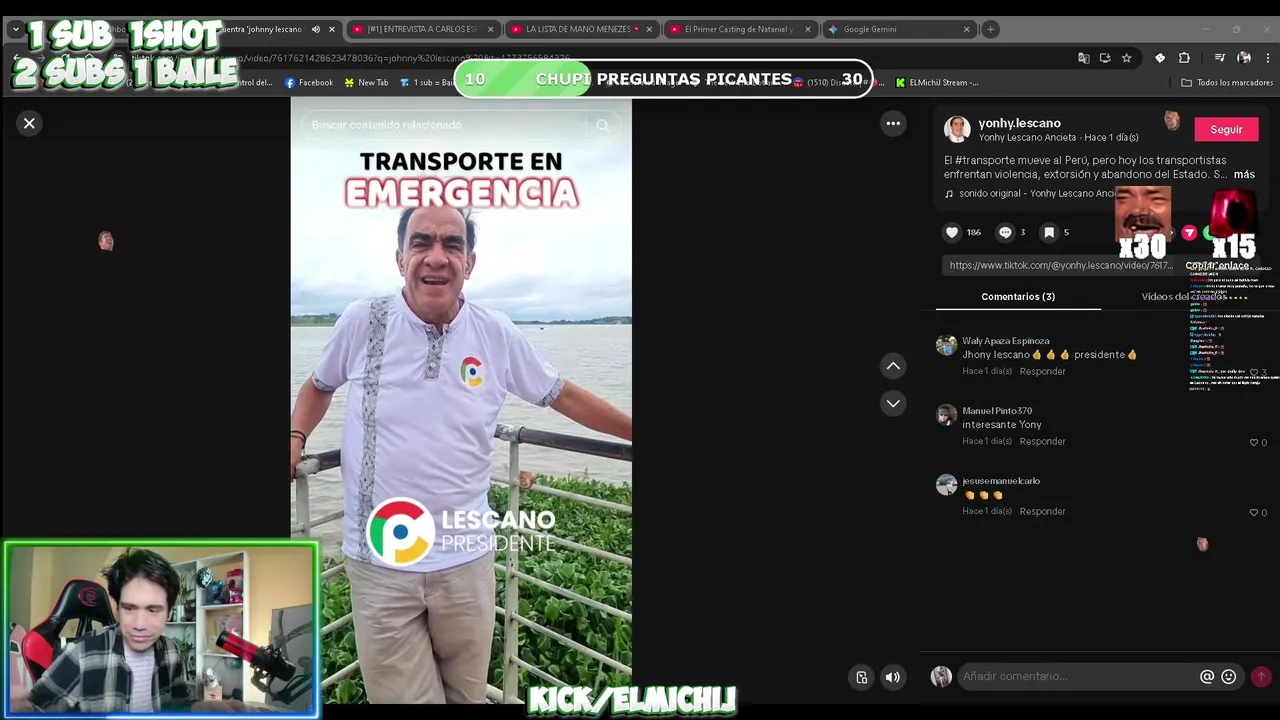
Task: Open 'Todos los marcadores' folder
Action: [1227, 82]
